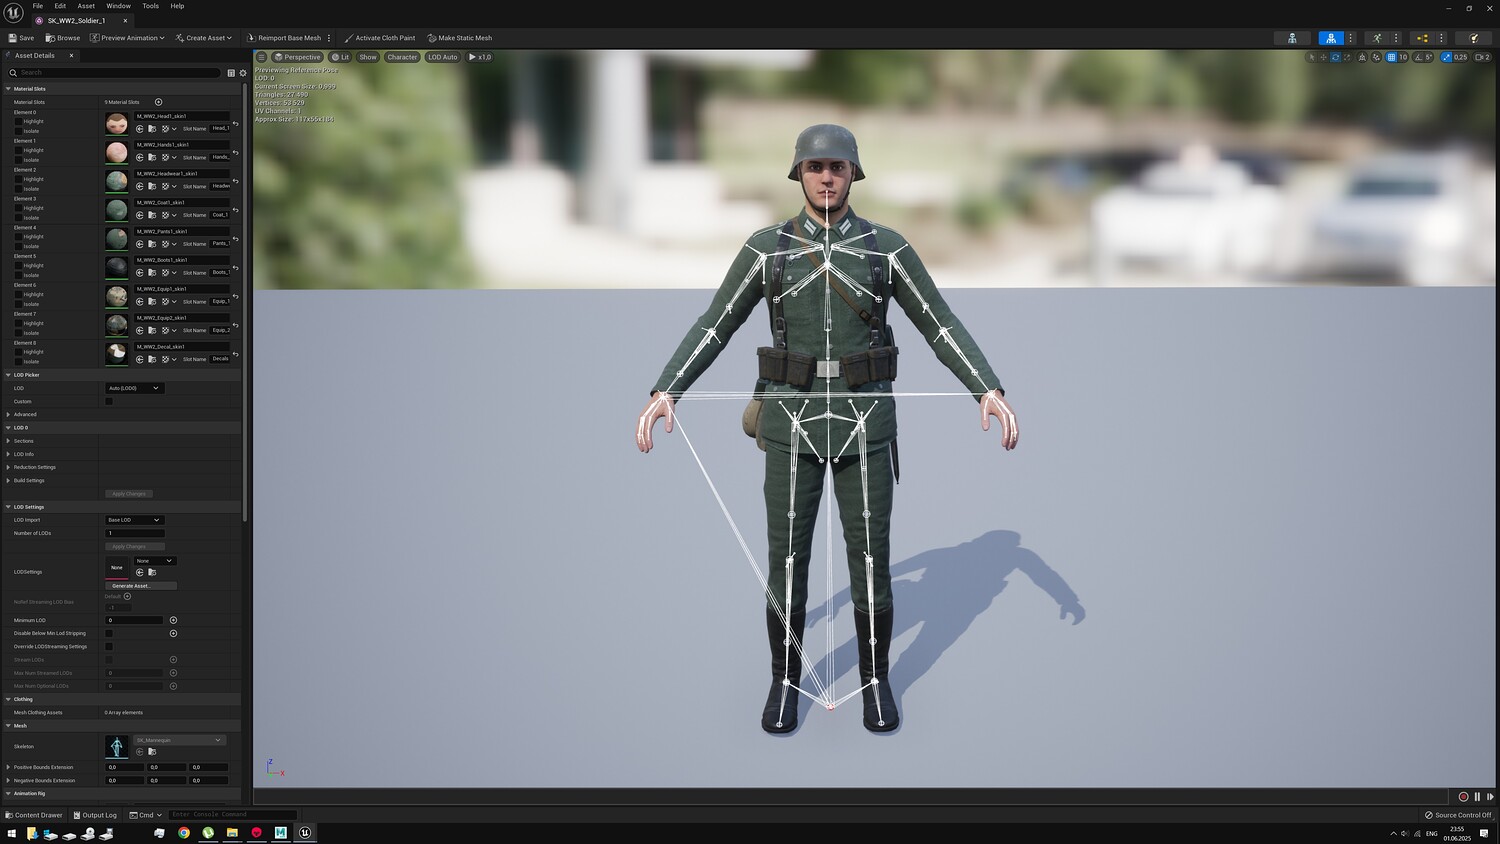Activate the Rotate tool in viewport
The height and width of the screenshot is (844, 1500).
(x=1335, y=57)
